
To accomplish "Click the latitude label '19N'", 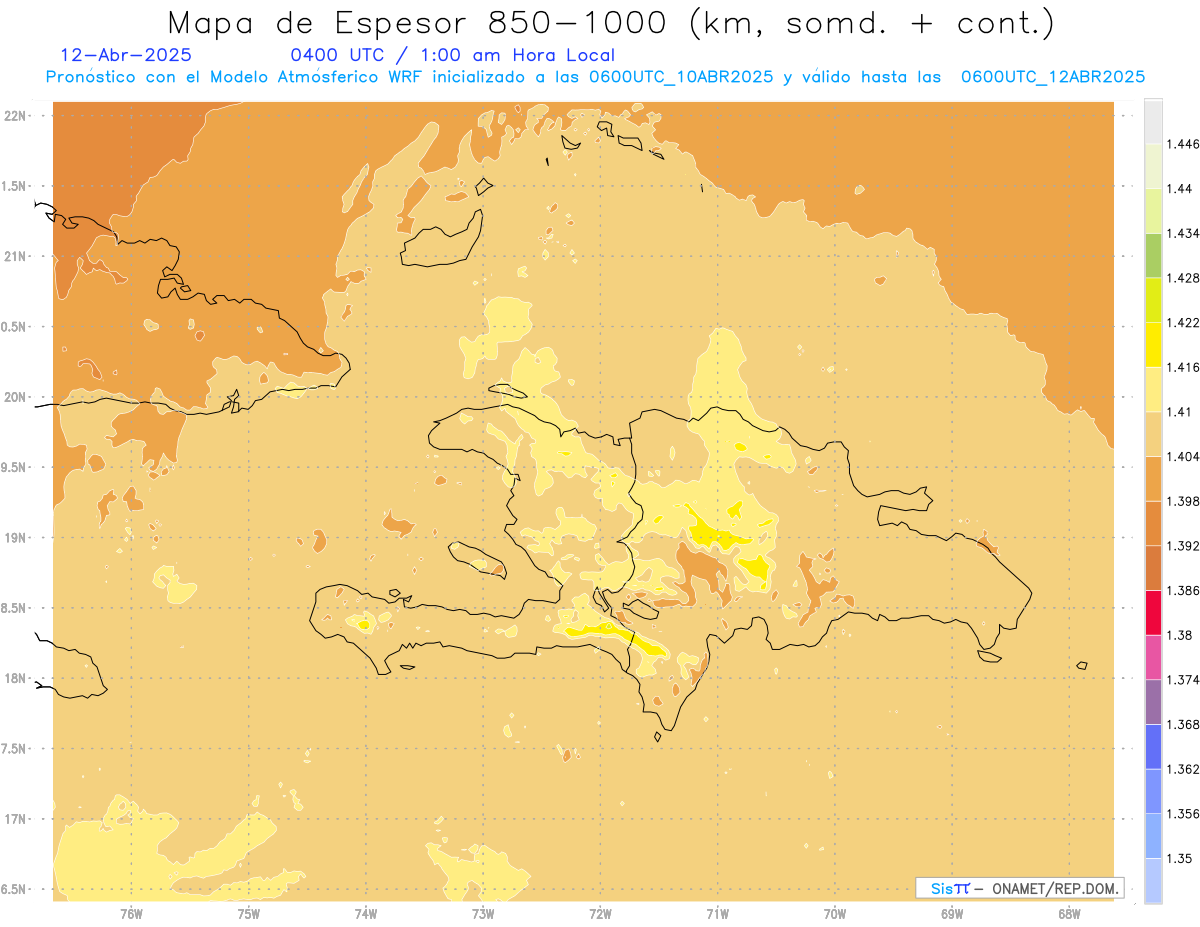I will [x=17, y=538].
